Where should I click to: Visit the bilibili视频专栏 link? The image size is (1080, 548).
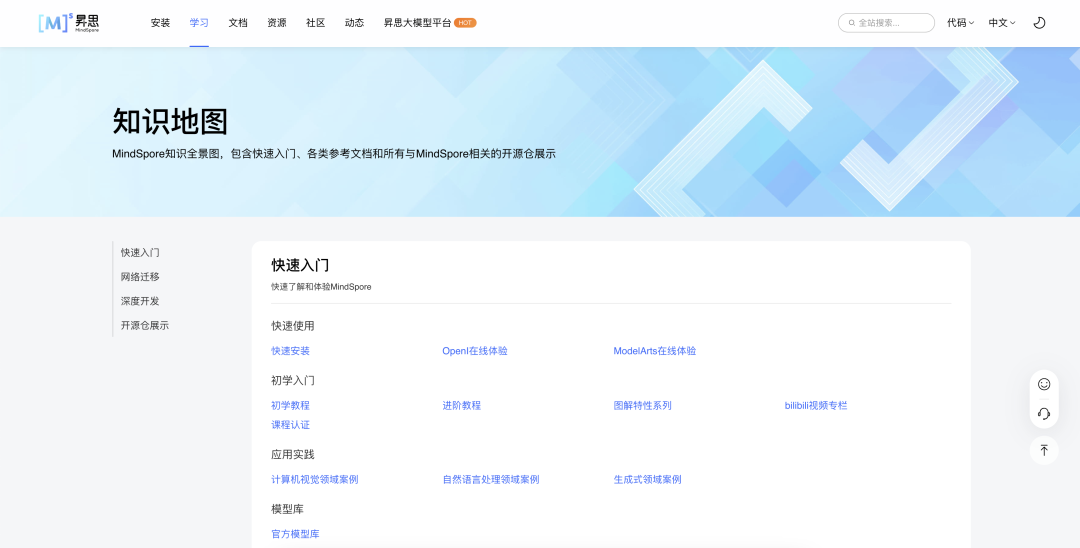(x=815, y=405)
